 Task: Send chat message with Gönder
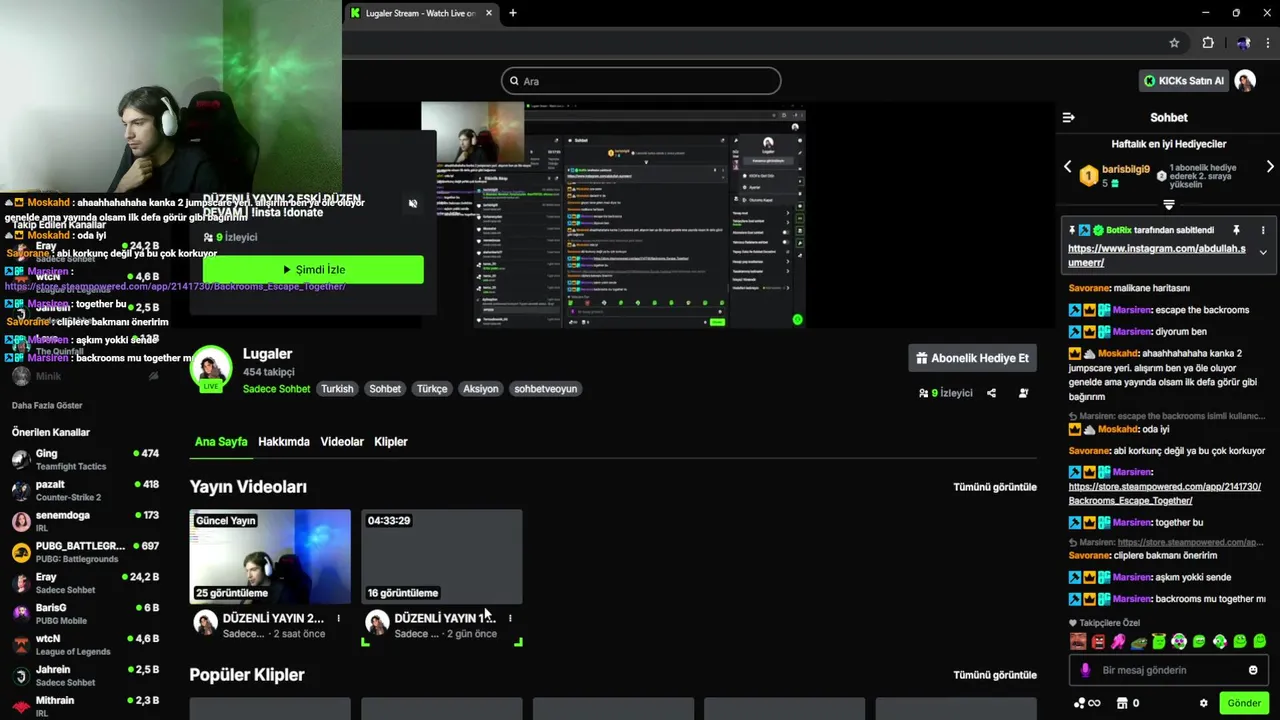(1244, 703)
